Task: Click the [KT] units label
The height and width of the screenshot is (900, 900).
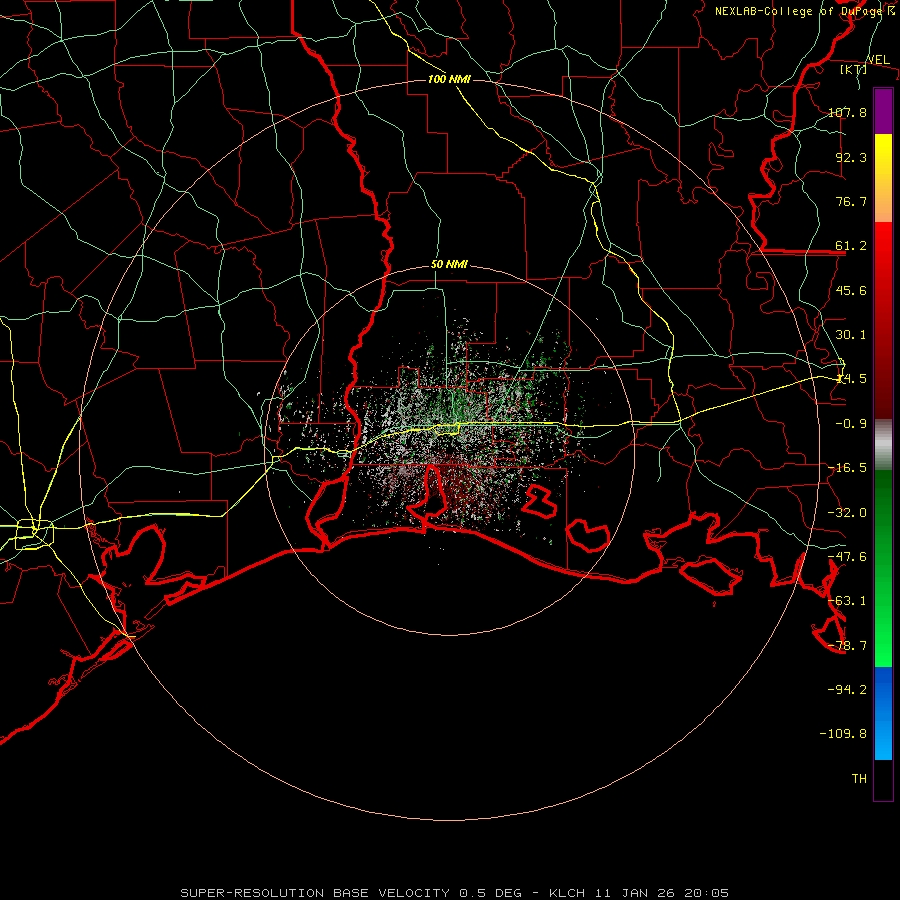Action: coord(854,69)
